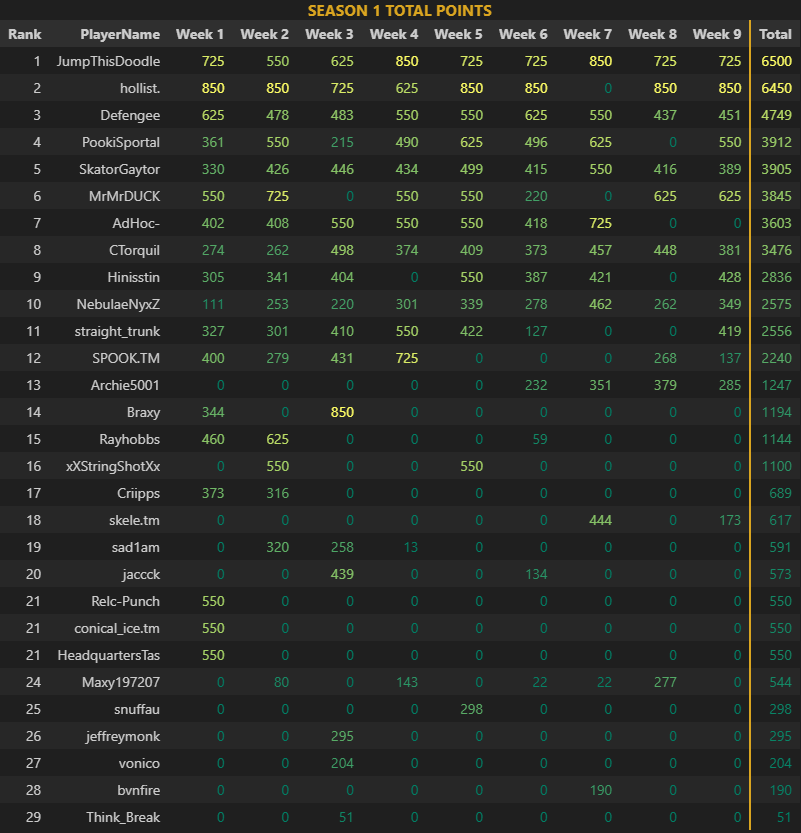Select player name Rayhobbs
The image size is (801, 833).
(x=130, y=439)
